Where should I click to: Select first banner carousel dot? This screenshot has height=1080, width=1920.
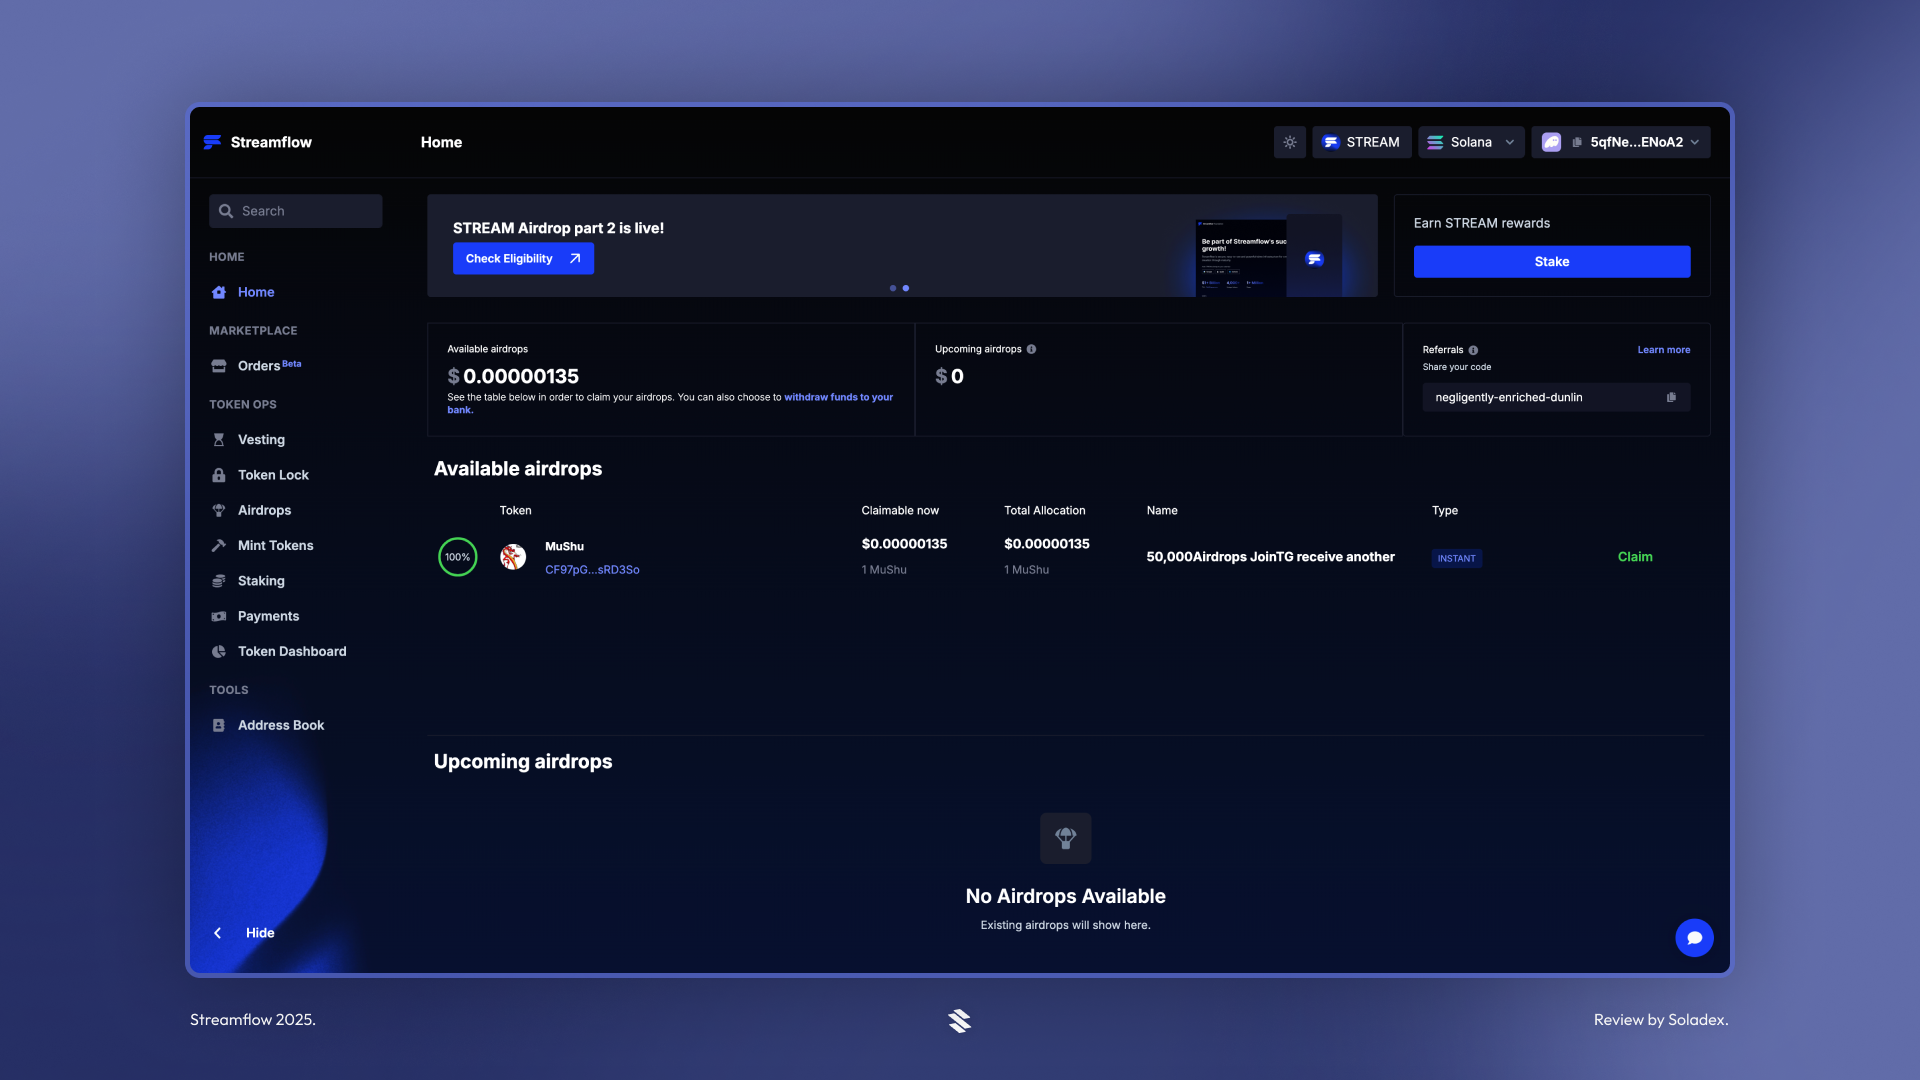(893, 288)
